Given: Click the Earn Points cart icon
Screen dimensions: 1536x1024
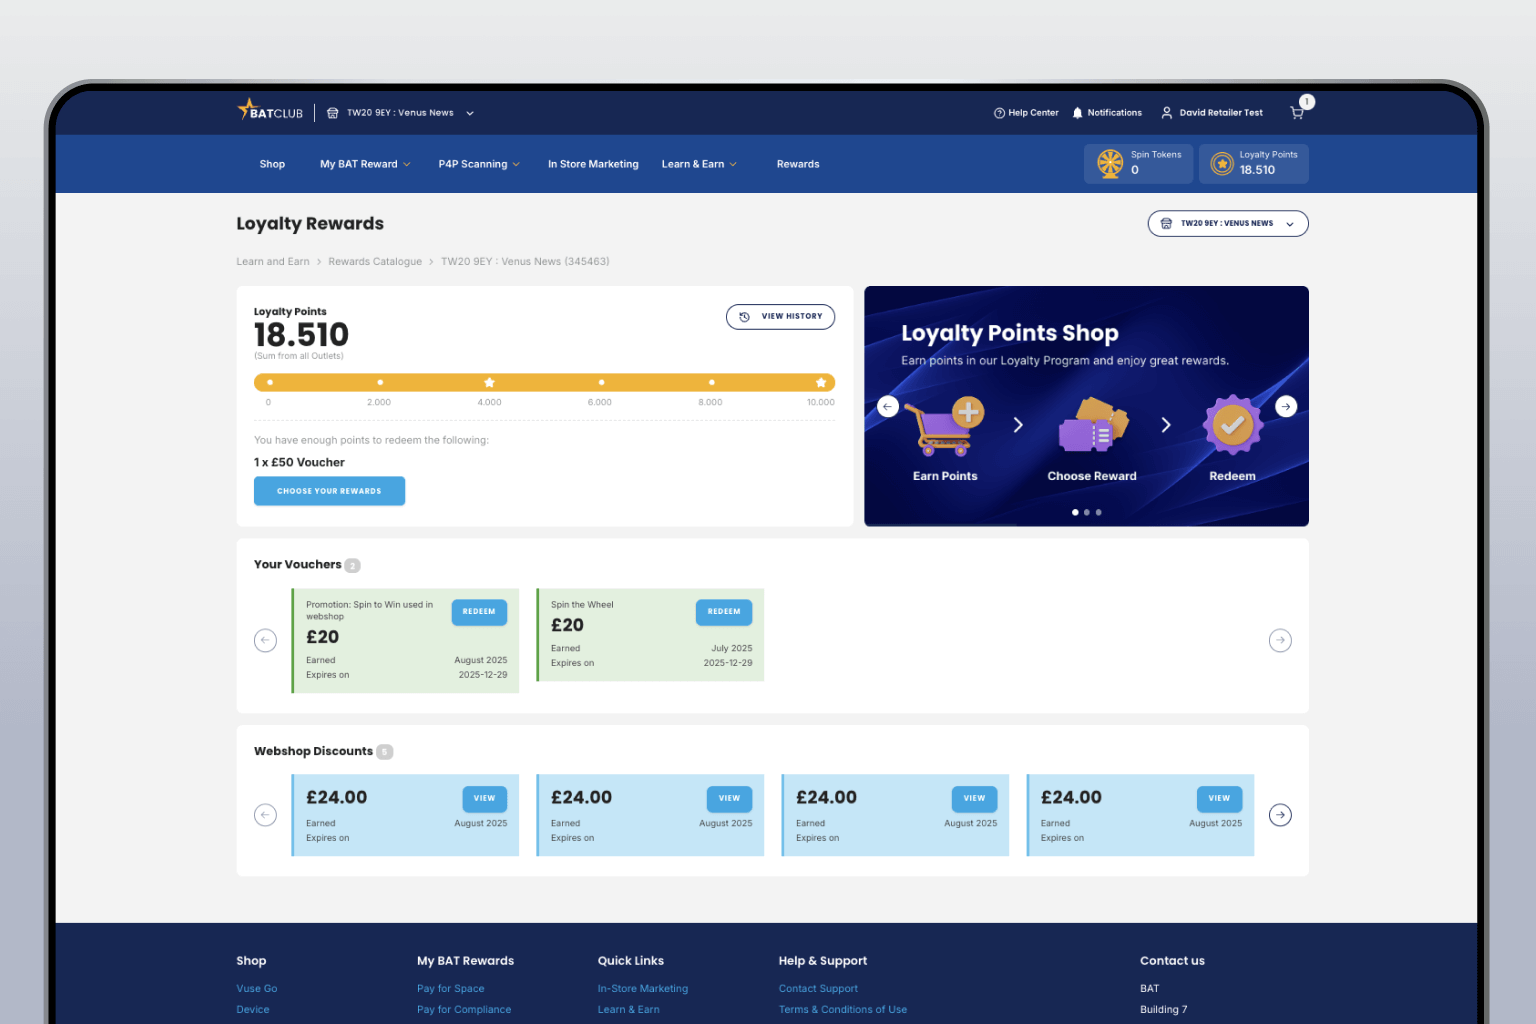Looking at the screenshot, I should coord(944,427).
